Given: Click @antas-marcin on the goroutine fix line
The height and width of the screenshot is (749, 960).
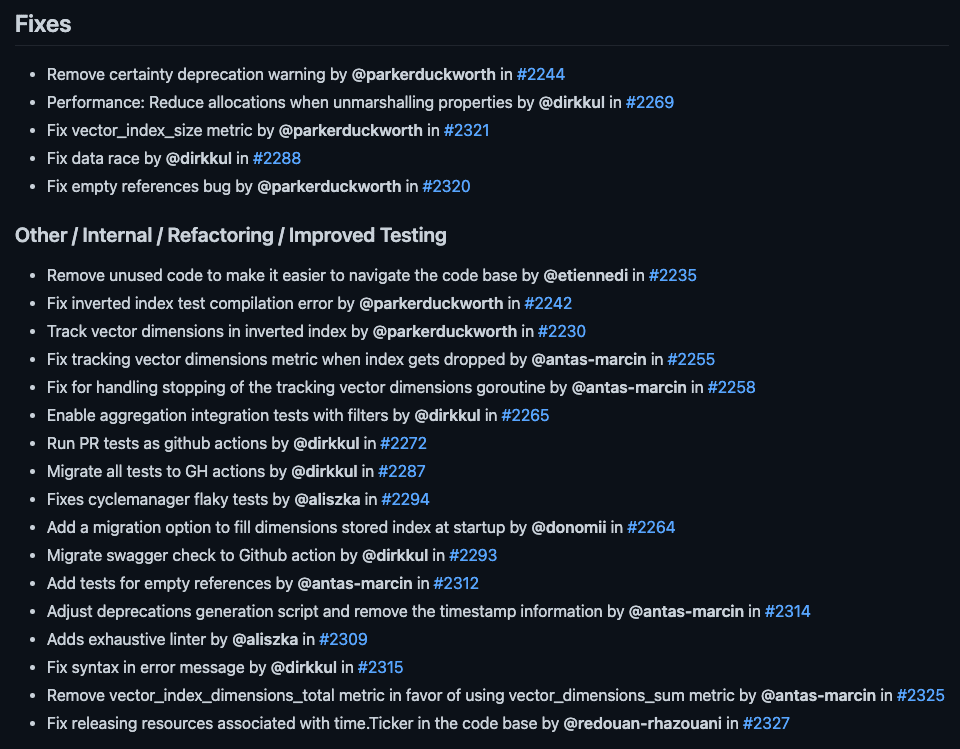Looking at the screenshot, I should point(629,387).
